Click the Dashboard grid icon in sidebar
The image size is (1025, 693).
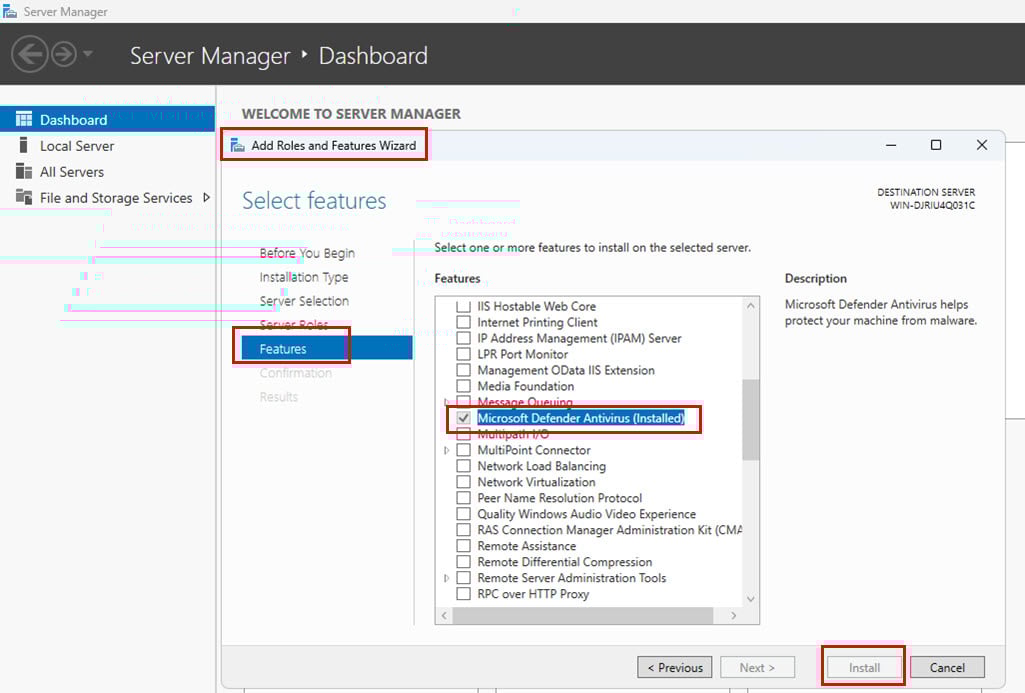(24, 119)
